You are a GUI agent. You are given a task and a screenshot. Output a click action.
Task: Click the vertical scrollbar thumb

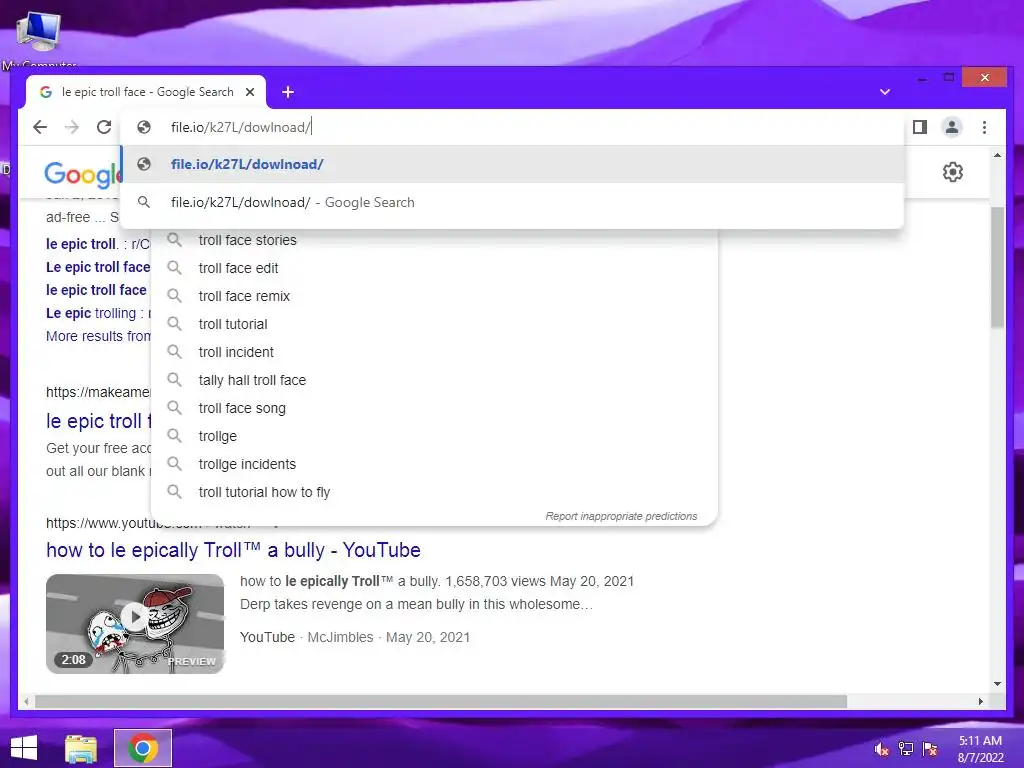click(997, 268)
